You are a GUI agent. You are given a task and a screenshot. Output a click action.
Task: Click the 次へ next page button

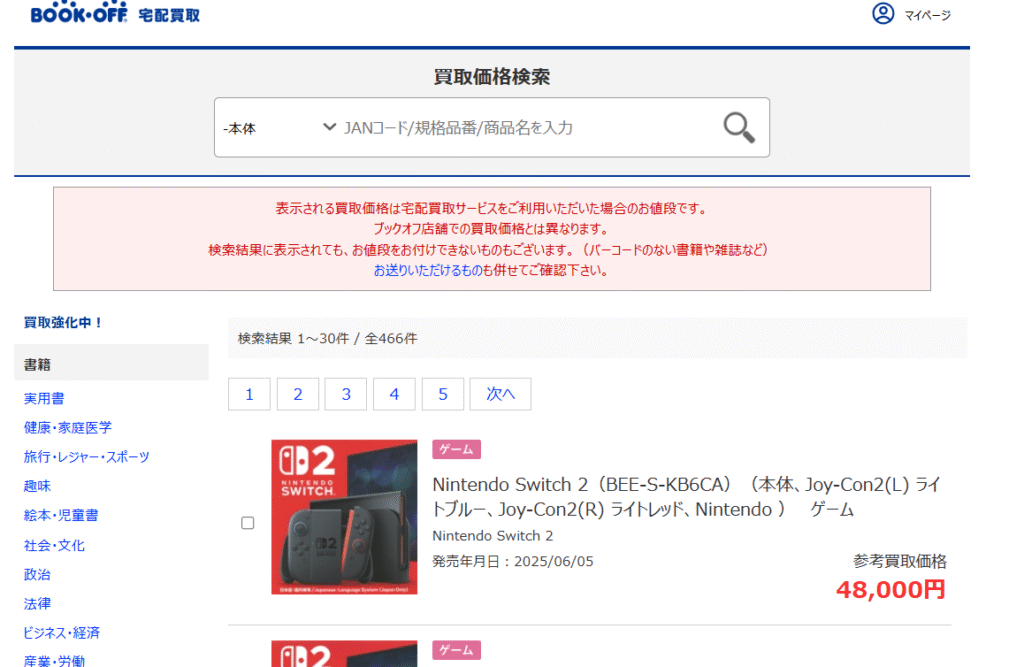(500, 394)
